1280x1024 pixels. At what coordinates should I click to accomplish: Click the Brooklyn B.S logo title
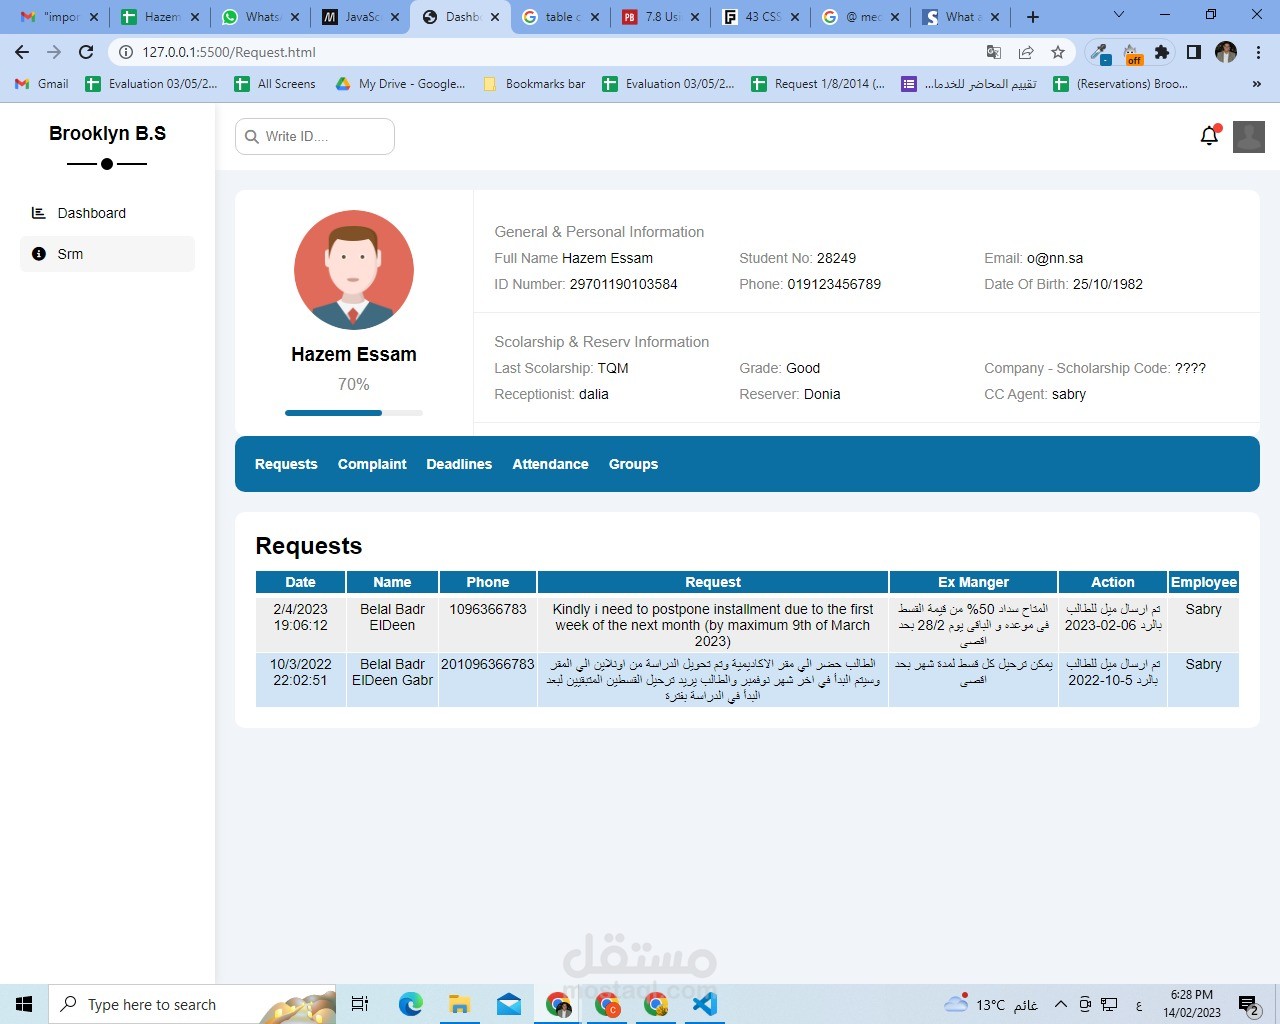coord(108,133)
